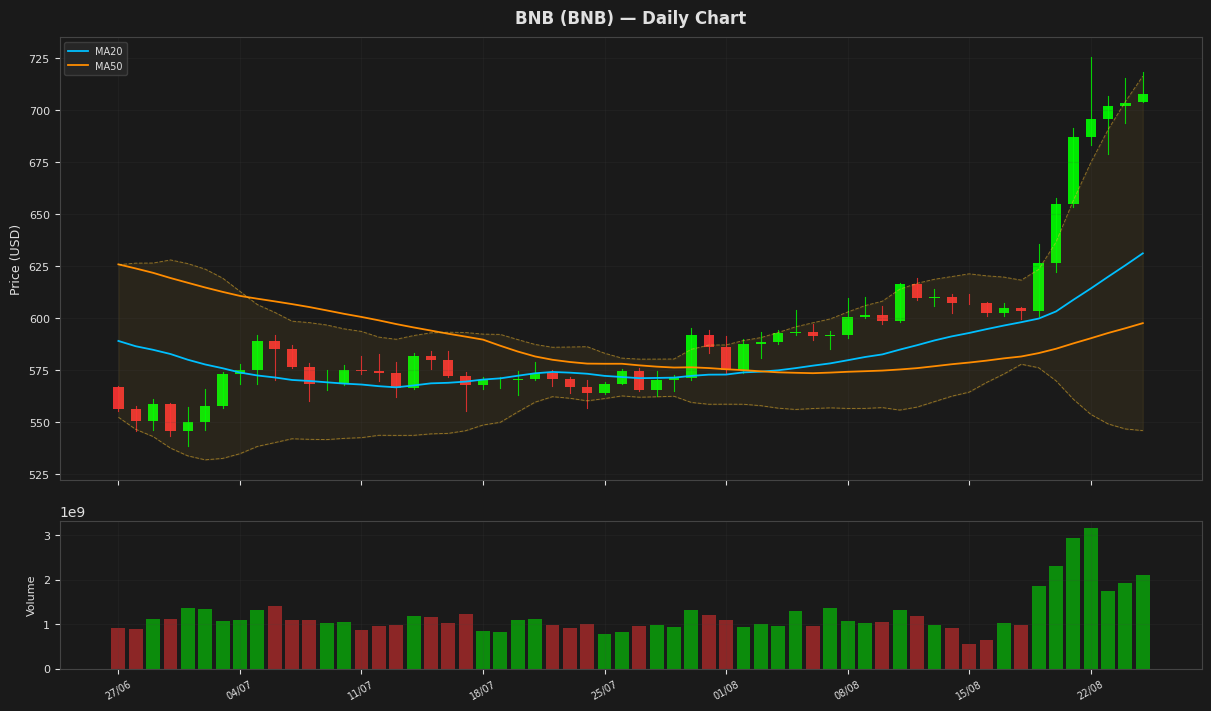Click the last green volume bar on the right
Image resolution: width=1211 pixels, height=711 pixels.
click(x=1143, y=622)
